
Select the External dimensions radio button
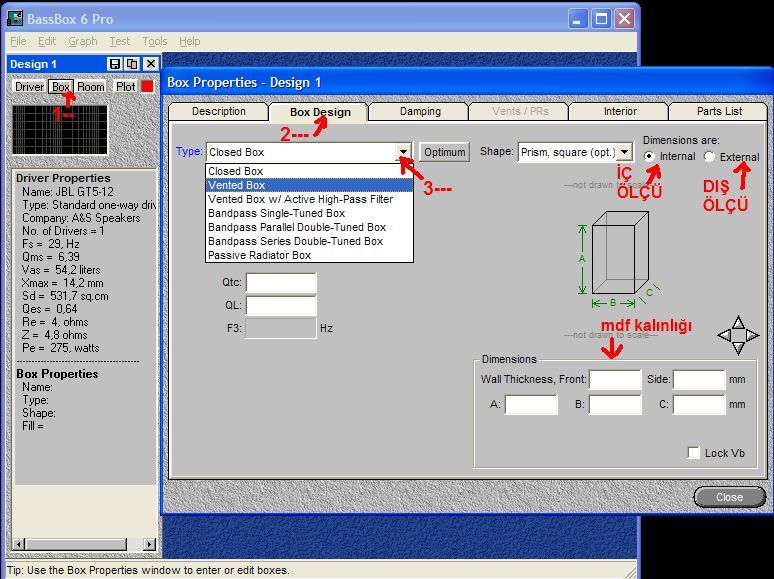pyautogui.click(x=710, y=157)
